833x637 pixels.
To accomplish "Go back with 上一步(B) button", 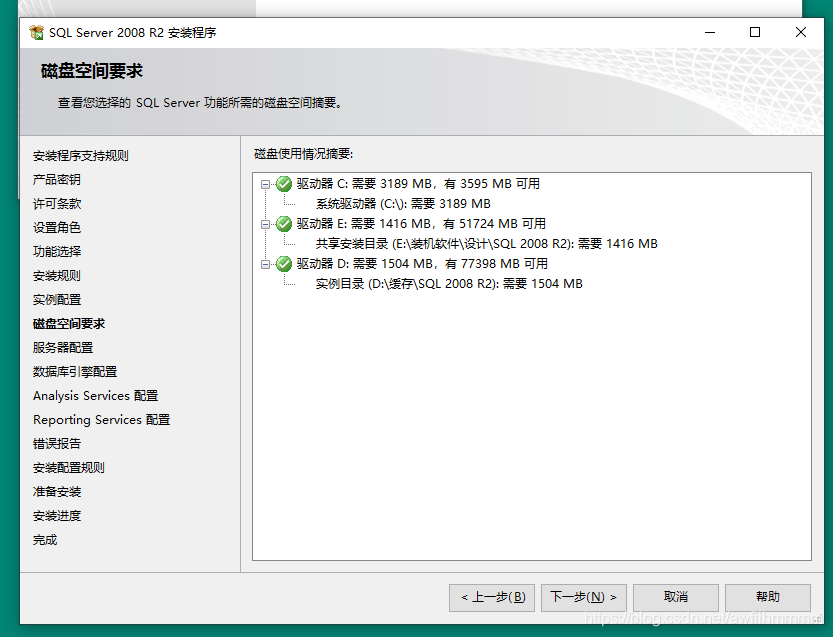I will (492, 598).
